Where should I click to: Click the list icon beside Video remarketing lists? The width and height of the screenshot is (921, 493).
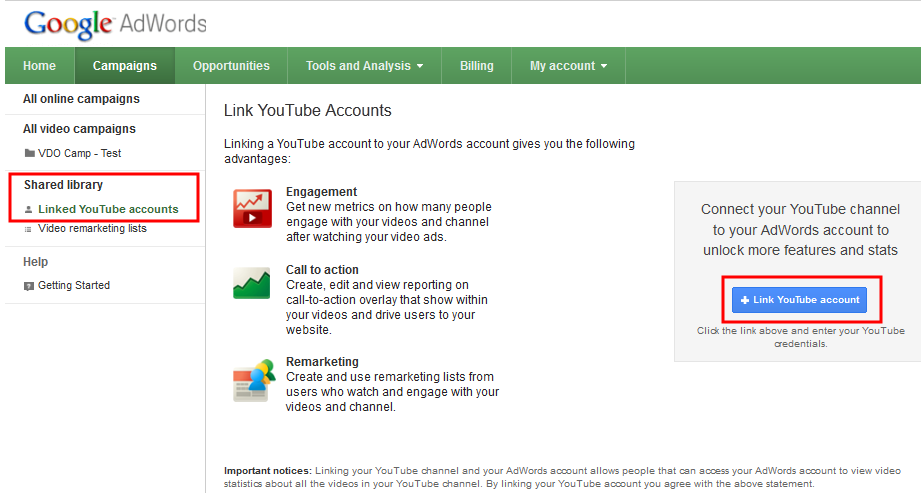(28, 229)
